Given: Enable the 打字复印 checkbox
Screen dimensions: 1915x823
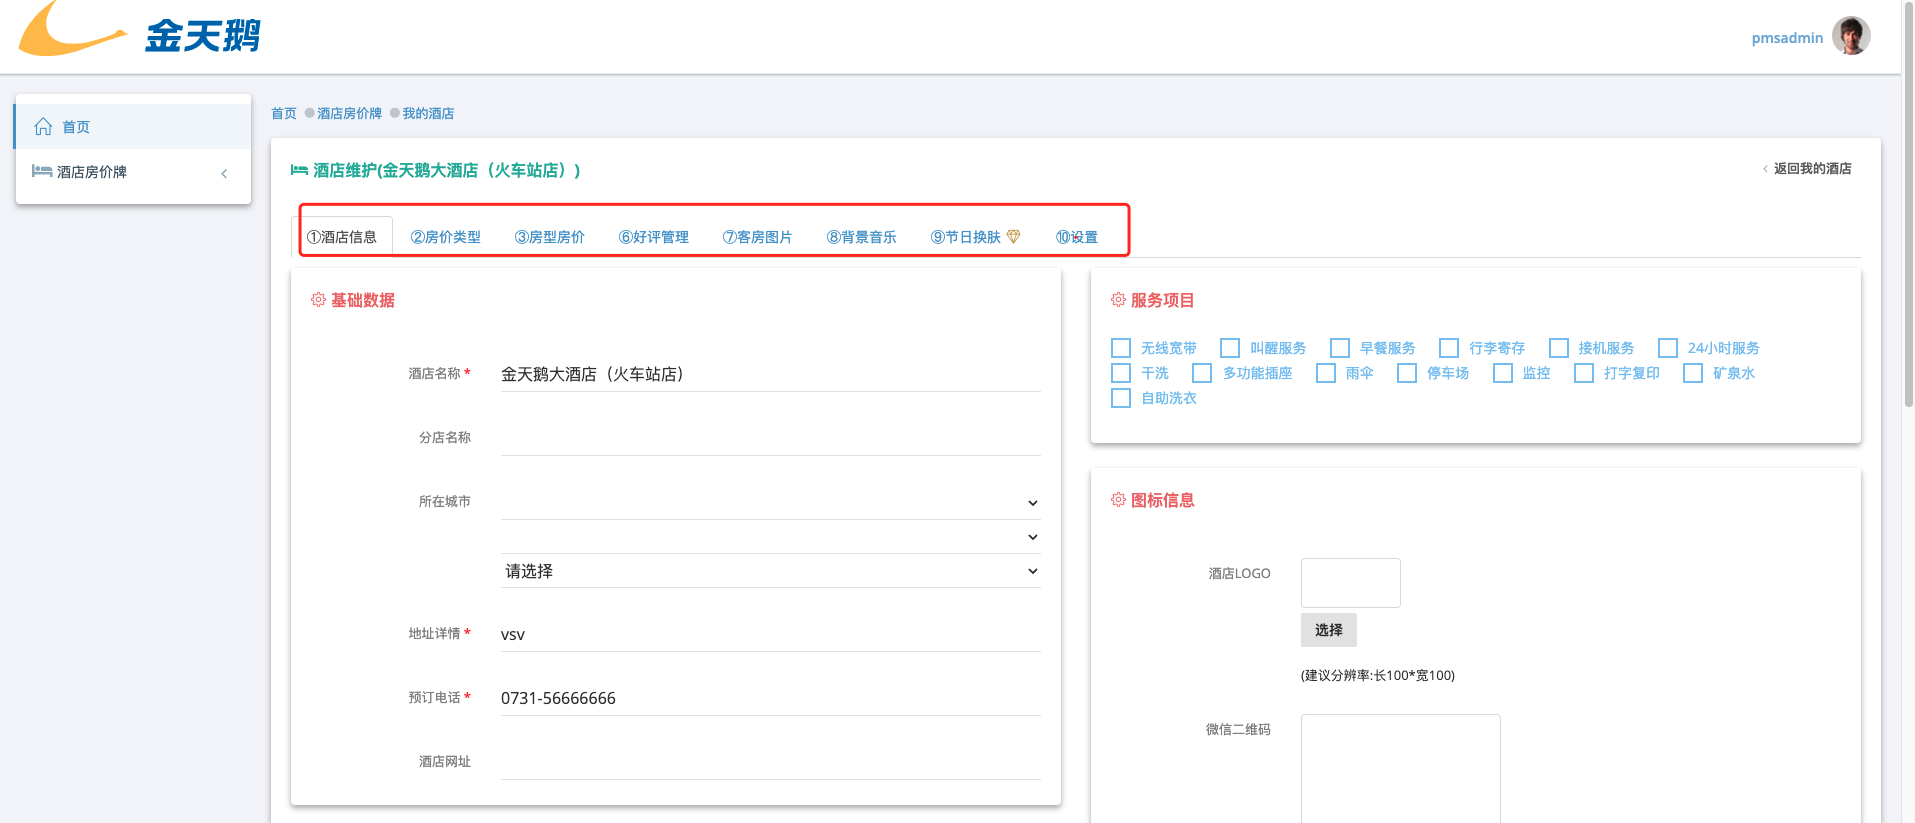Looking at the screenshot, I should [x=1584, y=373].
